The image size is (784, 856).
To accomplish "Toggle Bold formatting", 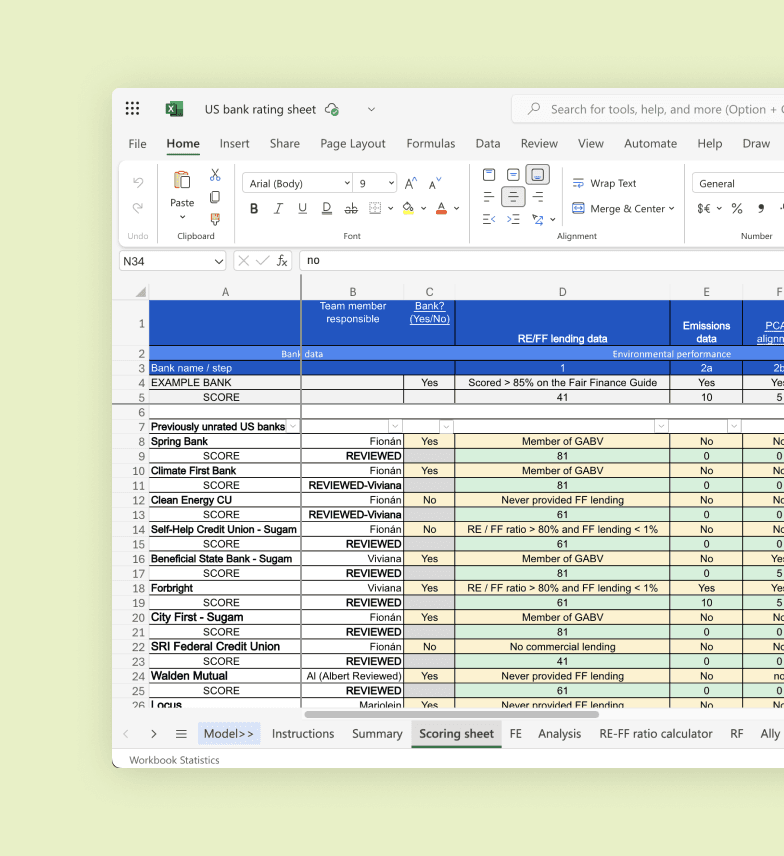I will (x=254, y=209).
